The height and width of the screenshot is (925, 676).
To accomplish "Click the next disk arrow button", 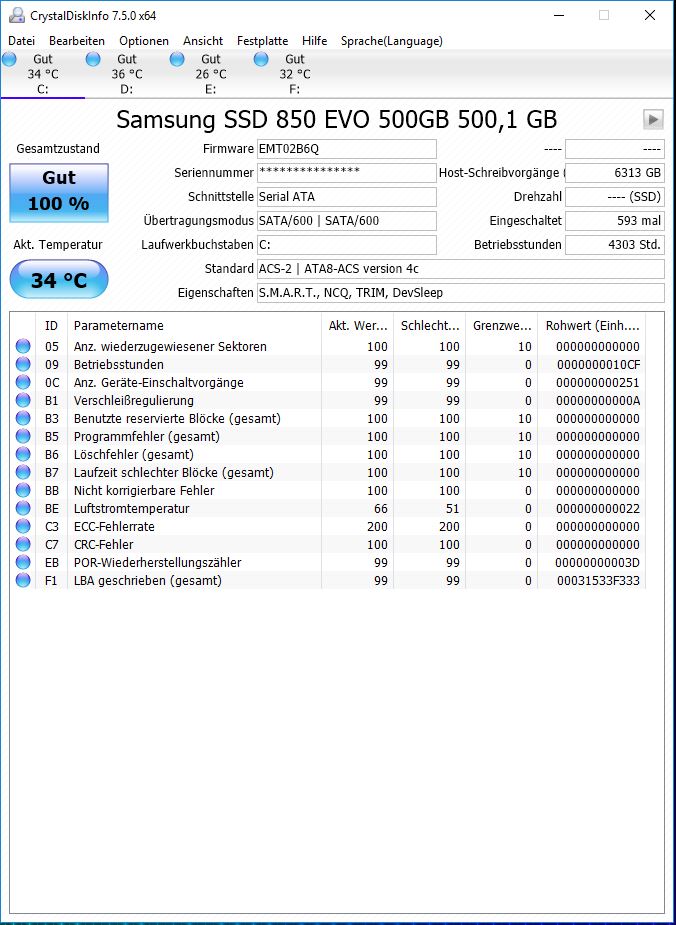I will 653,119.
